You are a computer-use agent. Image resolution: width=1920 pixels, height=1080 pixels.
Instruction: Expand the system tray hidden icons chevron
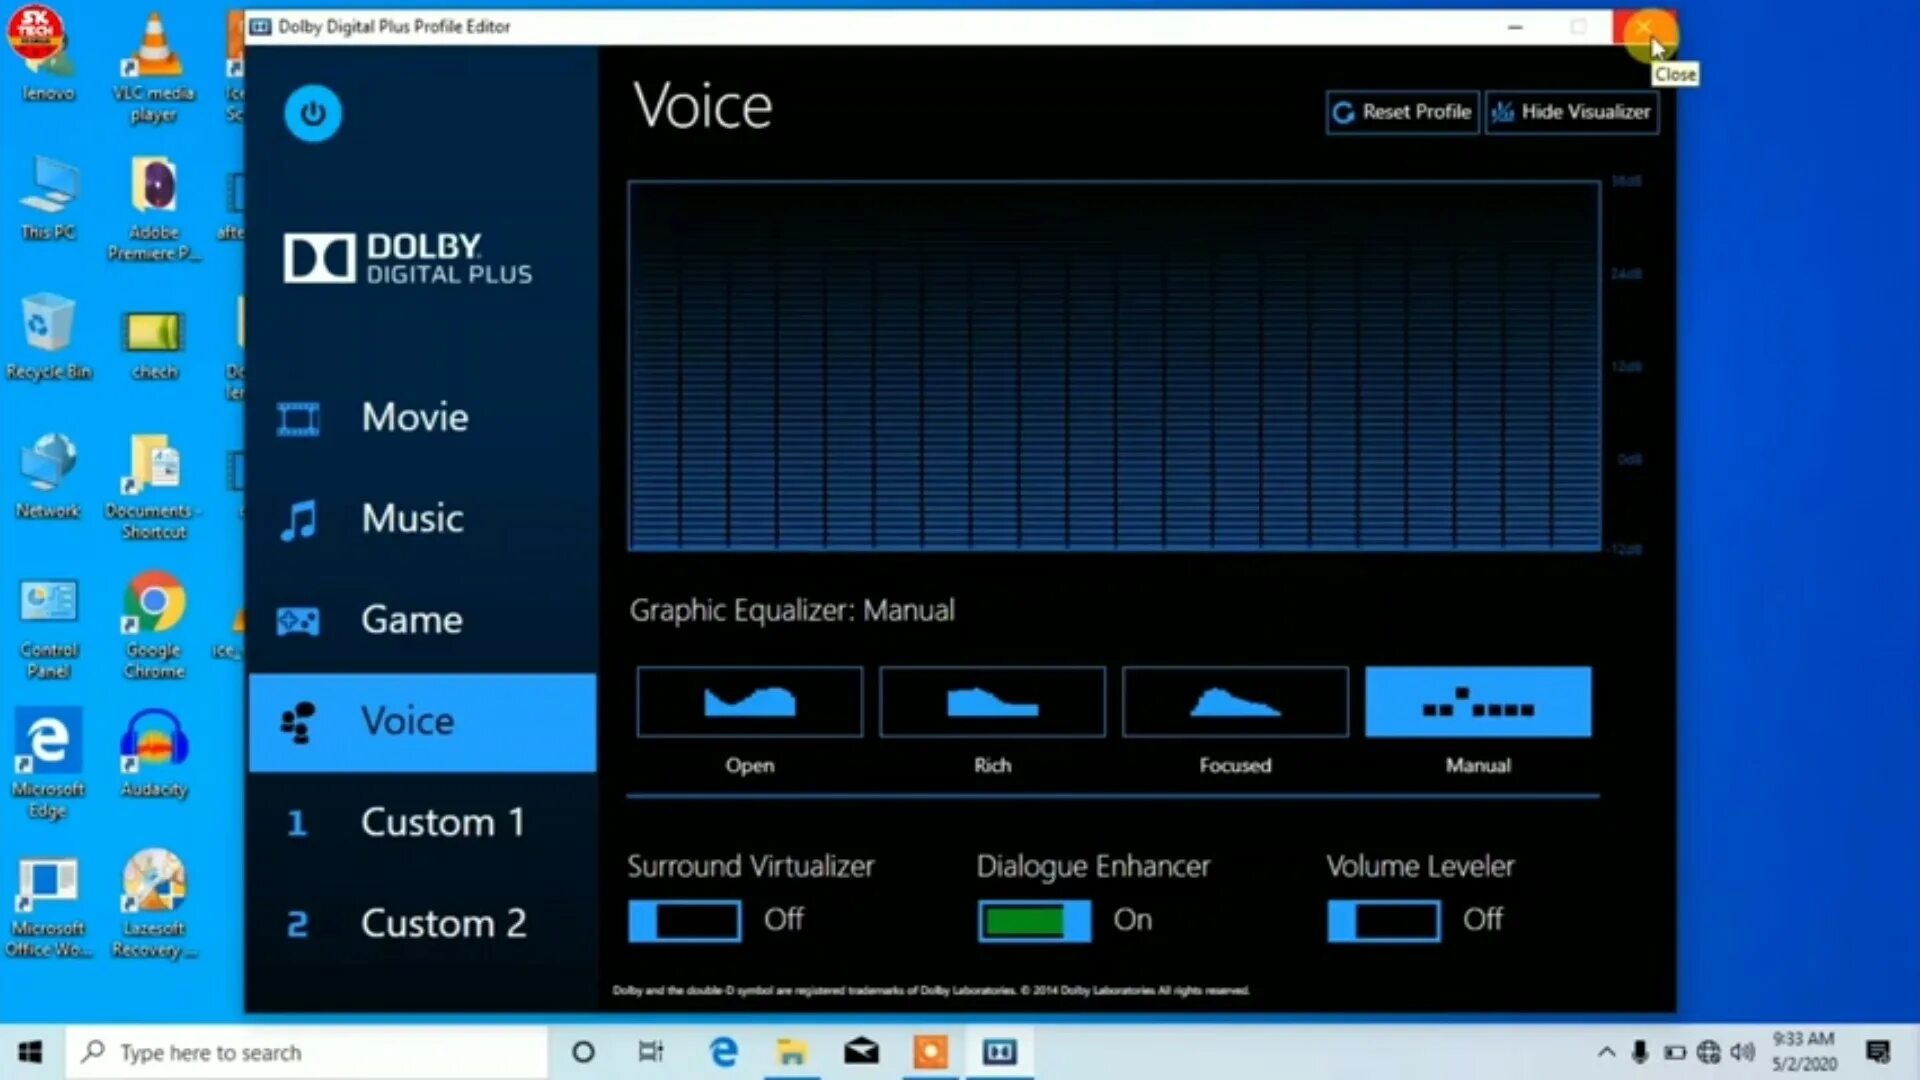[x=1606, y=1052]
